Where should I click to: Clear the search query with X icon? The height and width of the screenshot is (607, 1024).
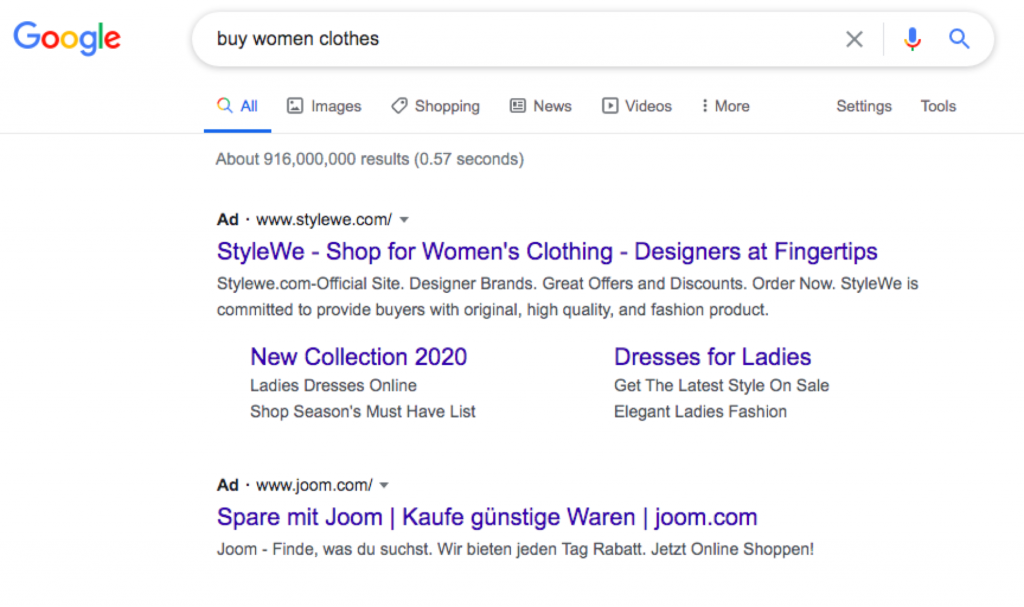pos(854,39)
